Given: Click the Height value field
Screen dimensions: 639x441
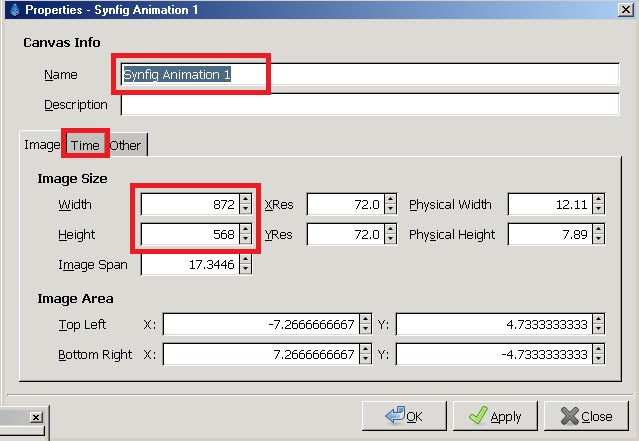Looking at the screenshot, I should coord(190,234).
